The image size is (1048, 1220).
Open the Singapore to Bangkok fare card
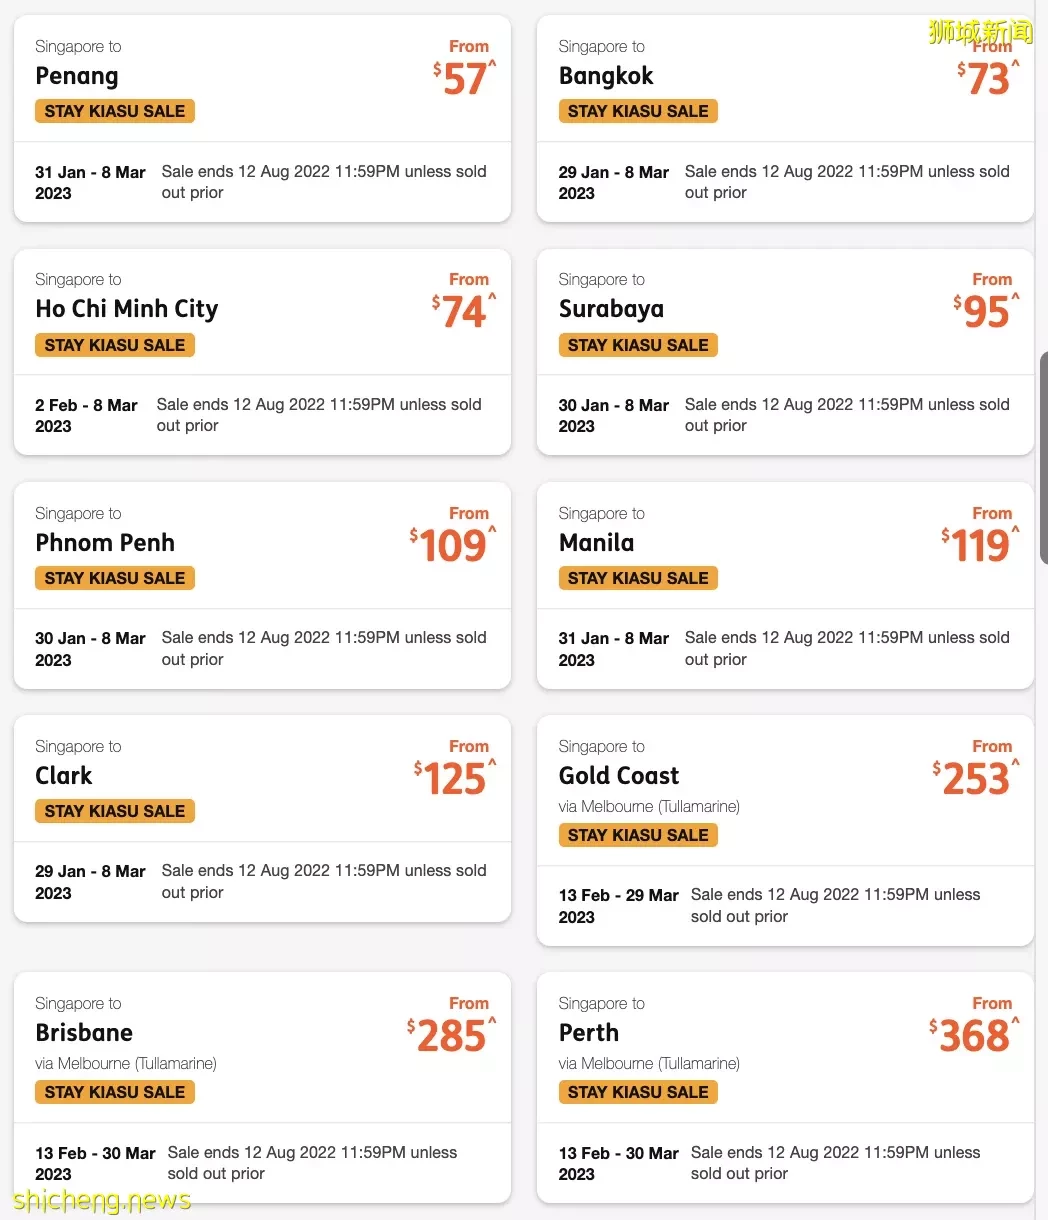(x=785, y=118)
